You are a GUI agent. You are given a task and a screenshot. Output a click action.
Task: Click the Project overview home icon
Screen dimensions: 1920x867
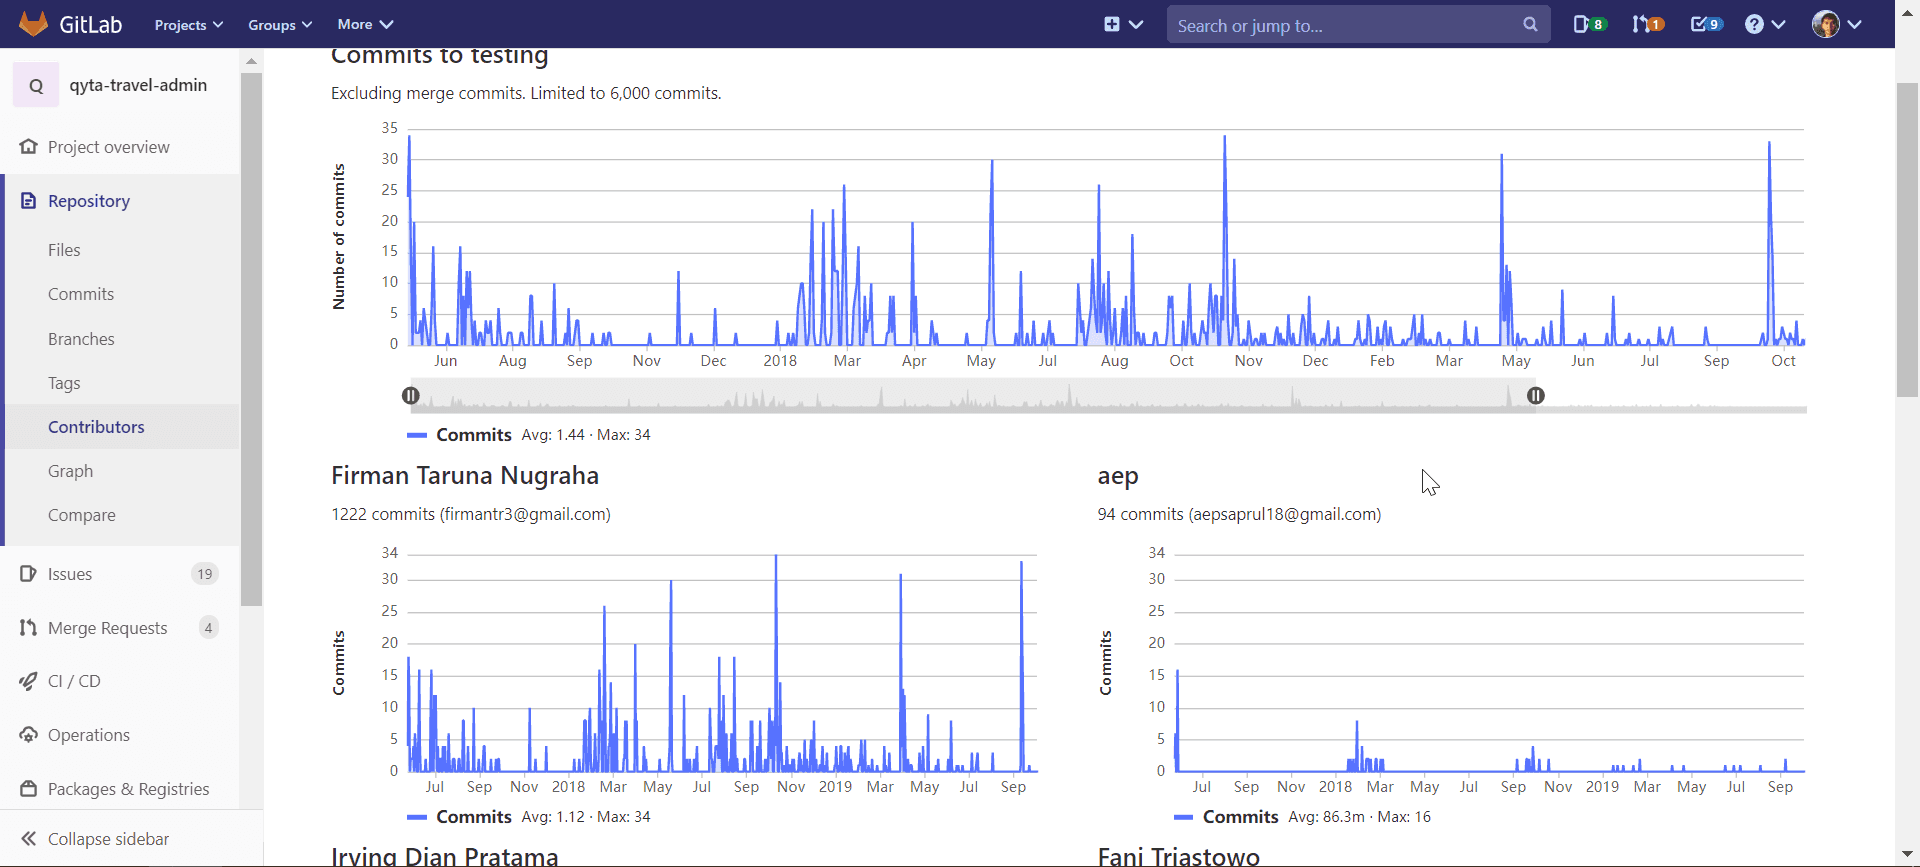(x=28, y=147)
